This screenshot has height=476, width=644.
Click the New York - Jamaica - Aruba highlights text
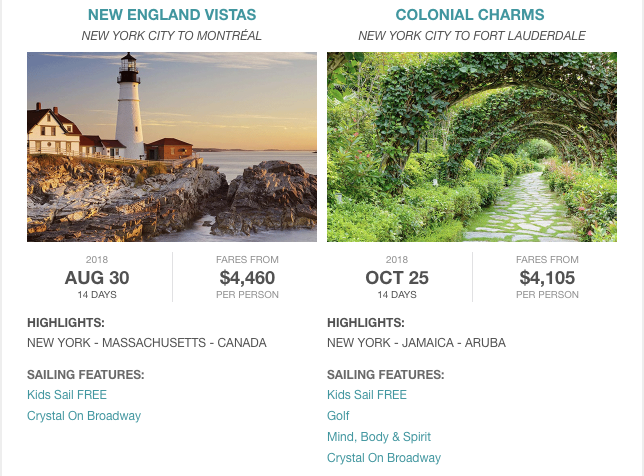(x=416, y=343)
